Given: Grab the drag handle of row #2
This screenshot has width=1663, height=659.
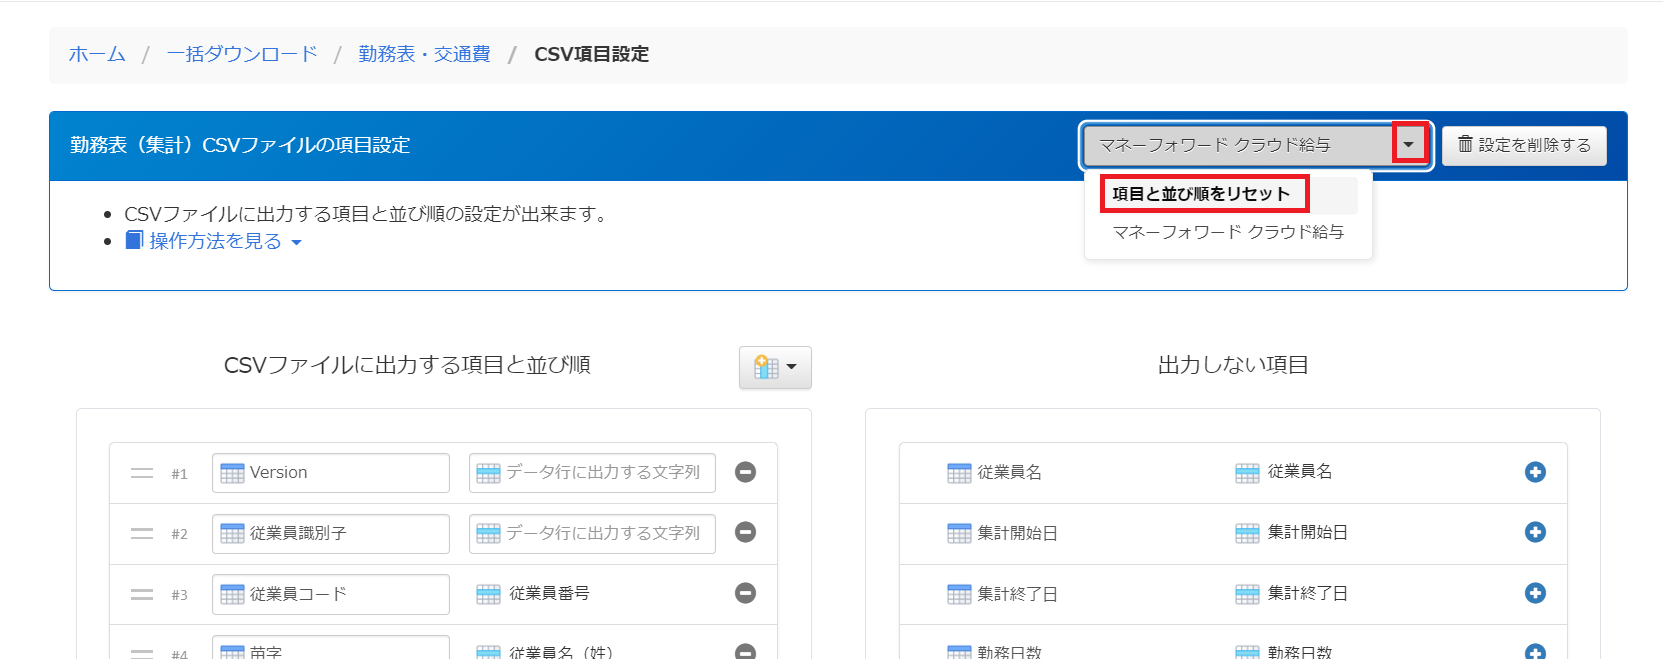Looking at the screenshot, I should [x=142, y=534].
